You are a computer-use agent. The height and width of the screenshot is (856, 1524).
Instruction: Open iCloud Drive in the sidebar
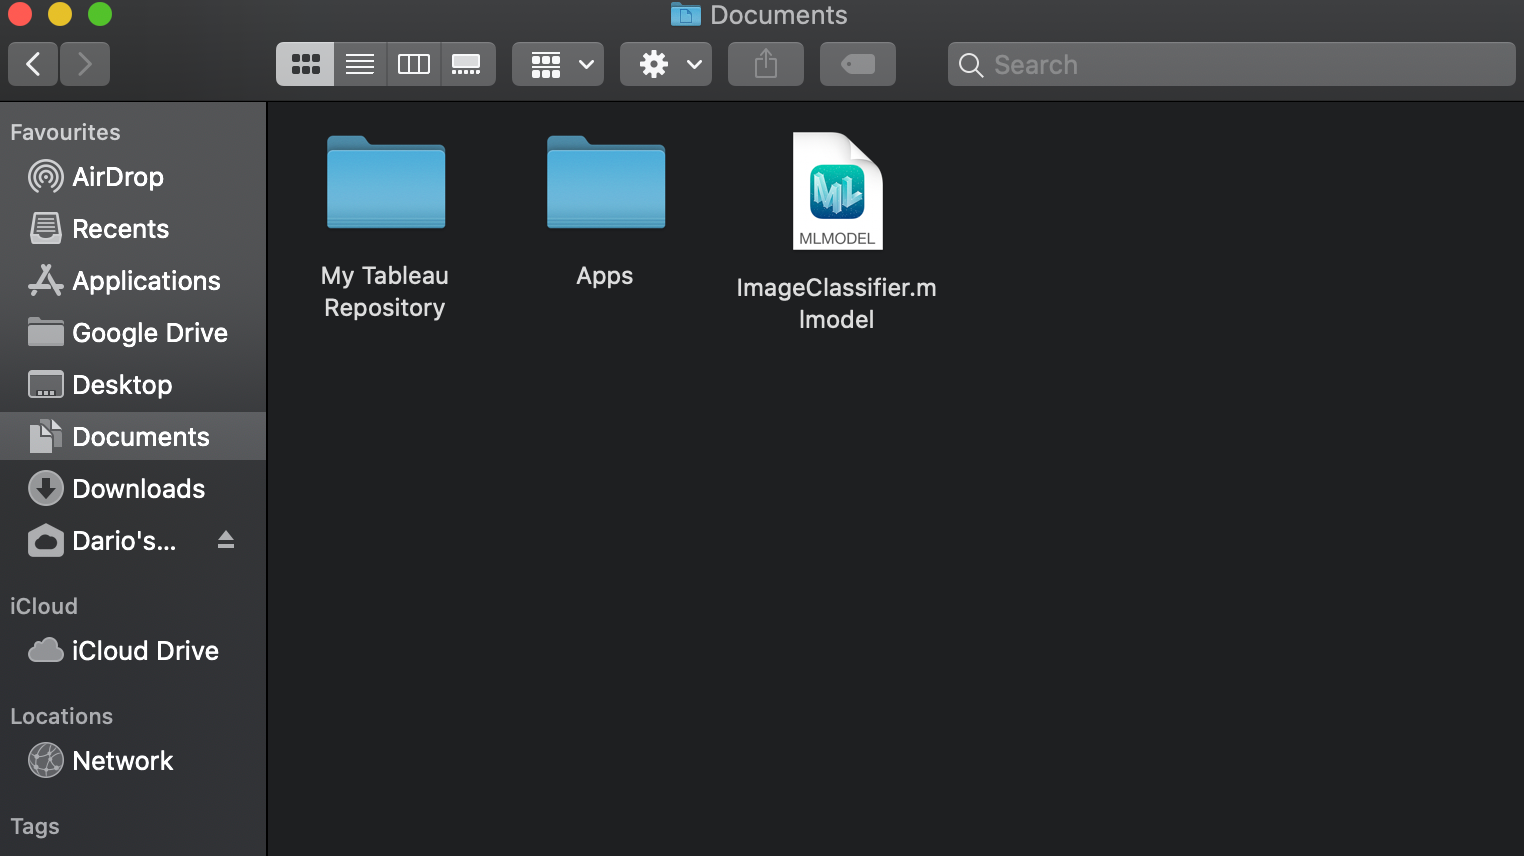[133, 651]
